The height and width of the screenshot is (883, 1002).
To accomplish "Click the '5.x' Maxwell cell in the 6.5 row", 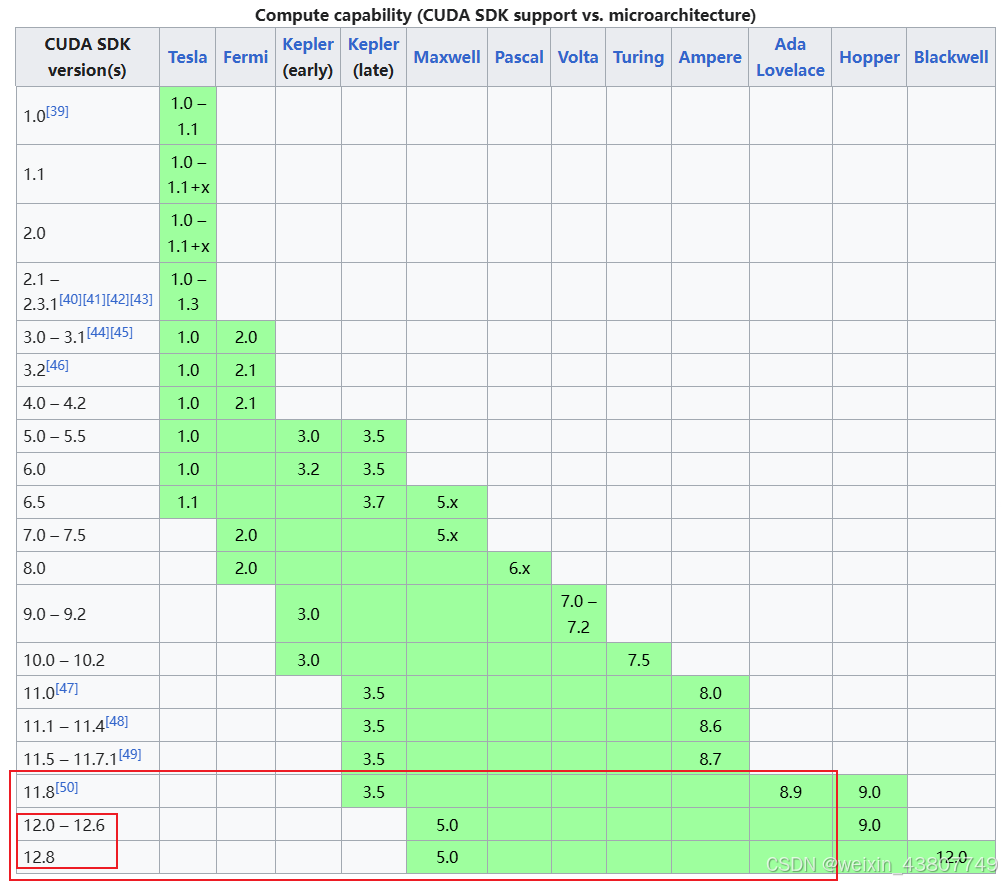I will (447, 502).
